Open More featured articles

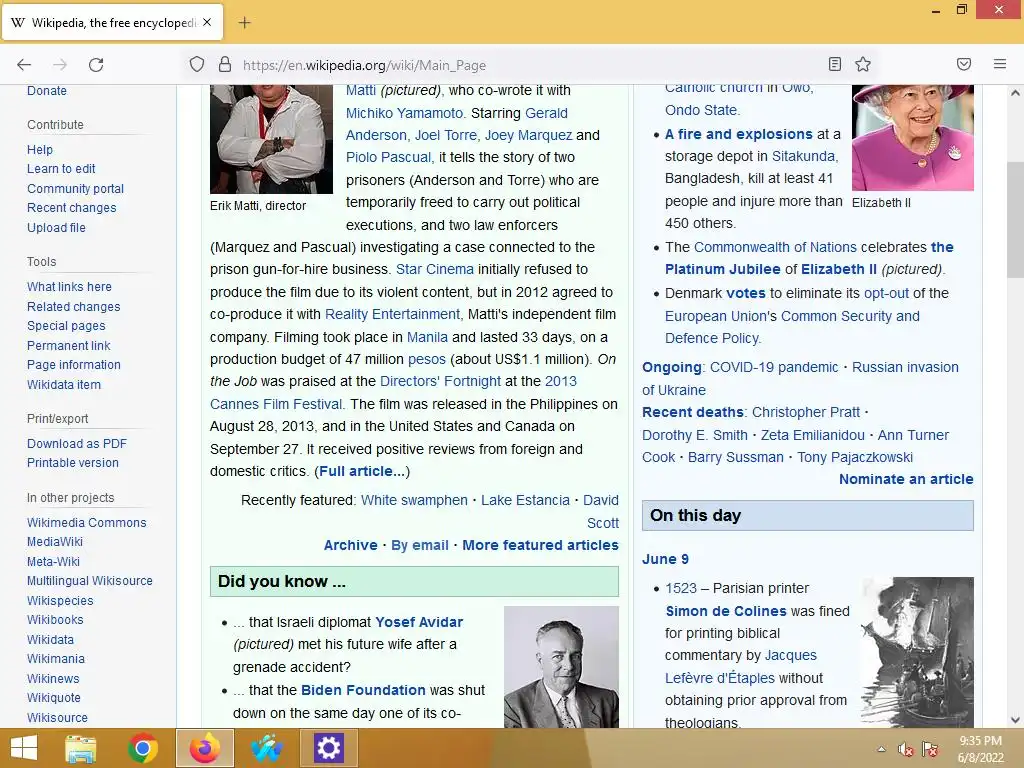540,545
